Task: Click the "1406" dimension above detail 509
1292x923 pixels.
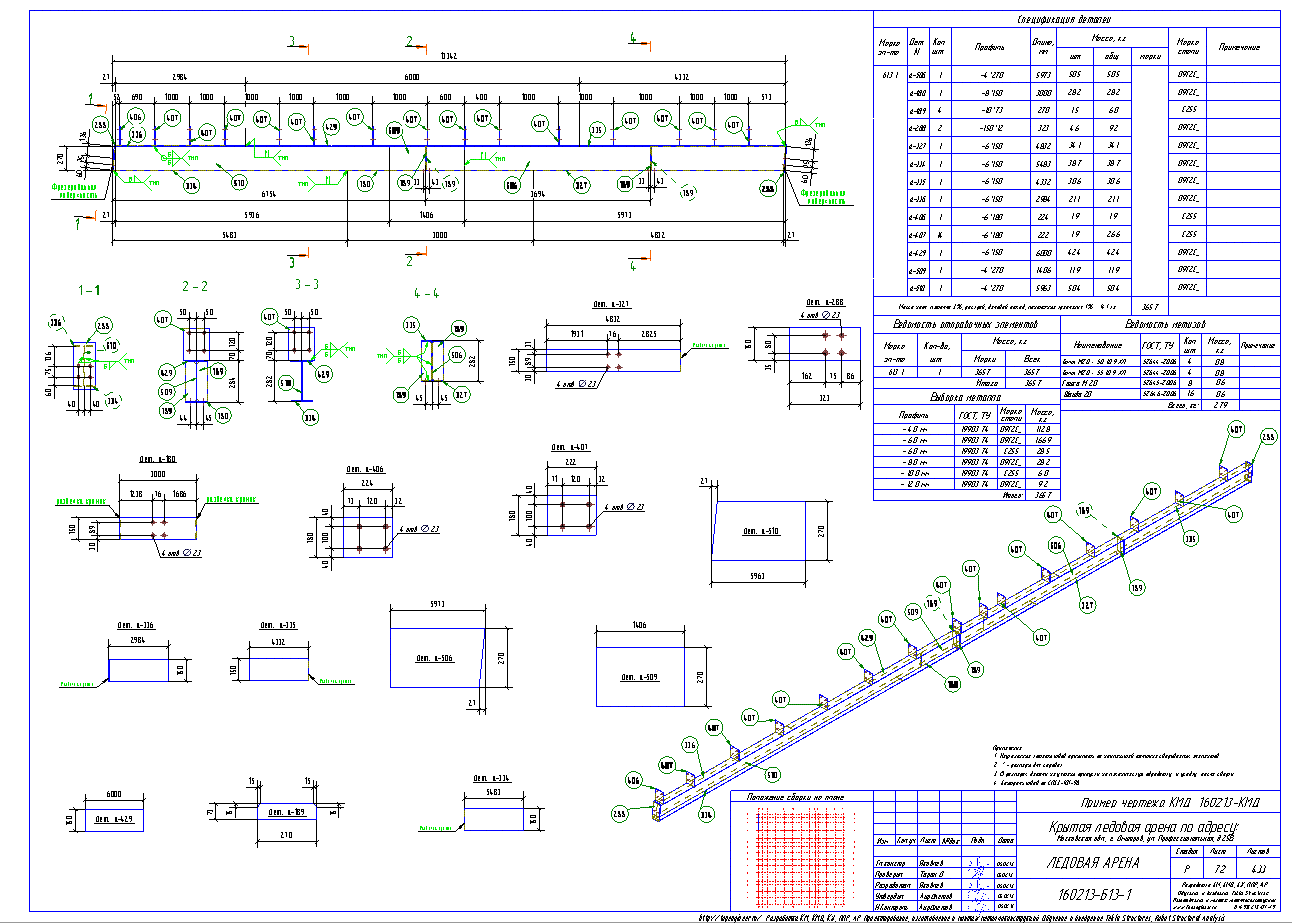Action: point(640,623)
